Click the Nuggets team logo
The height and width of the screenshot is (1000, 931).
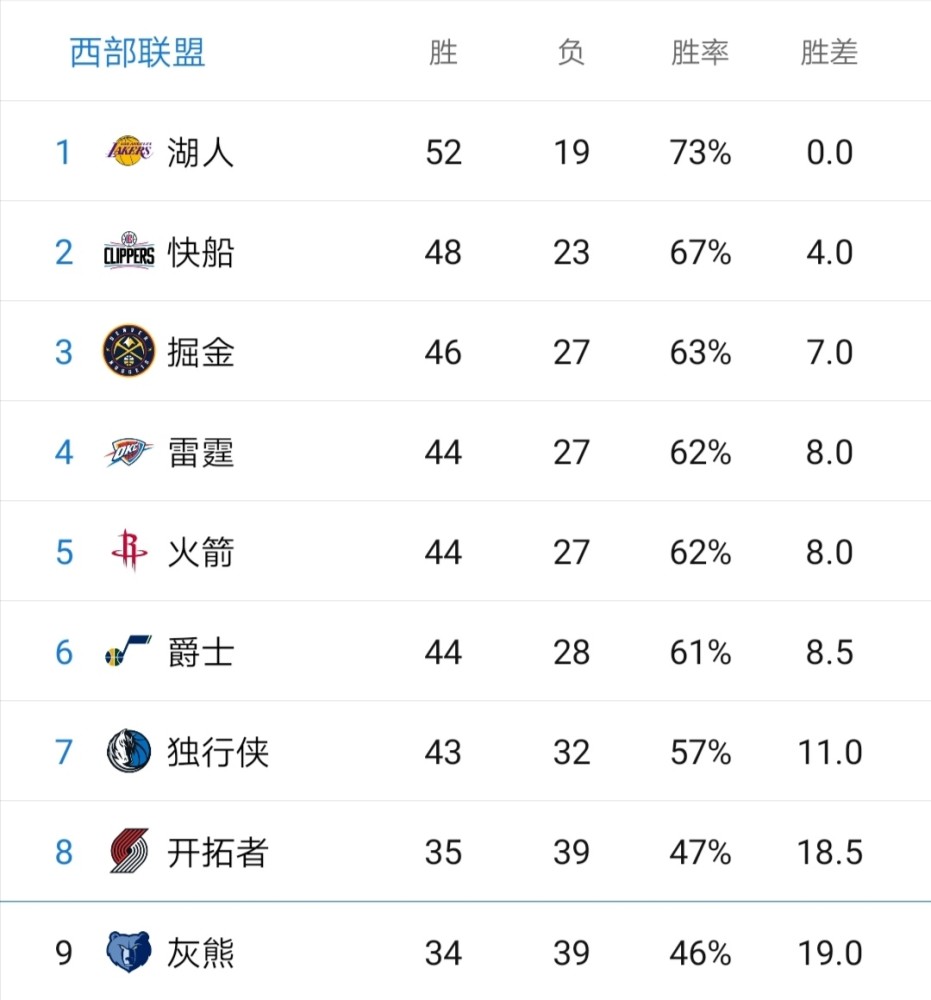click(129, 352)
